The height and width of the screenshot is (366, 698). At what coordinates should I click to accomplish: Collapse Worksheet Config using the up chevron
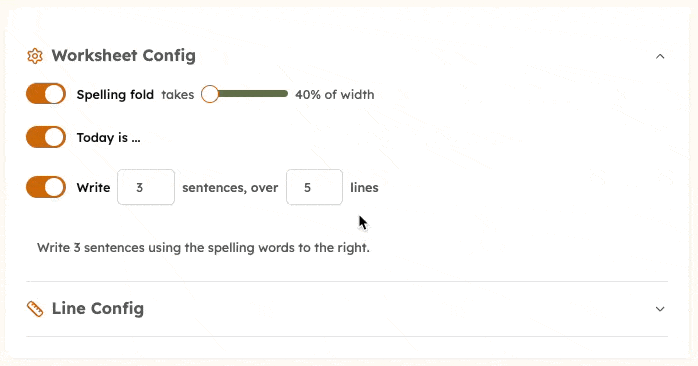click(x=660, y=56)
